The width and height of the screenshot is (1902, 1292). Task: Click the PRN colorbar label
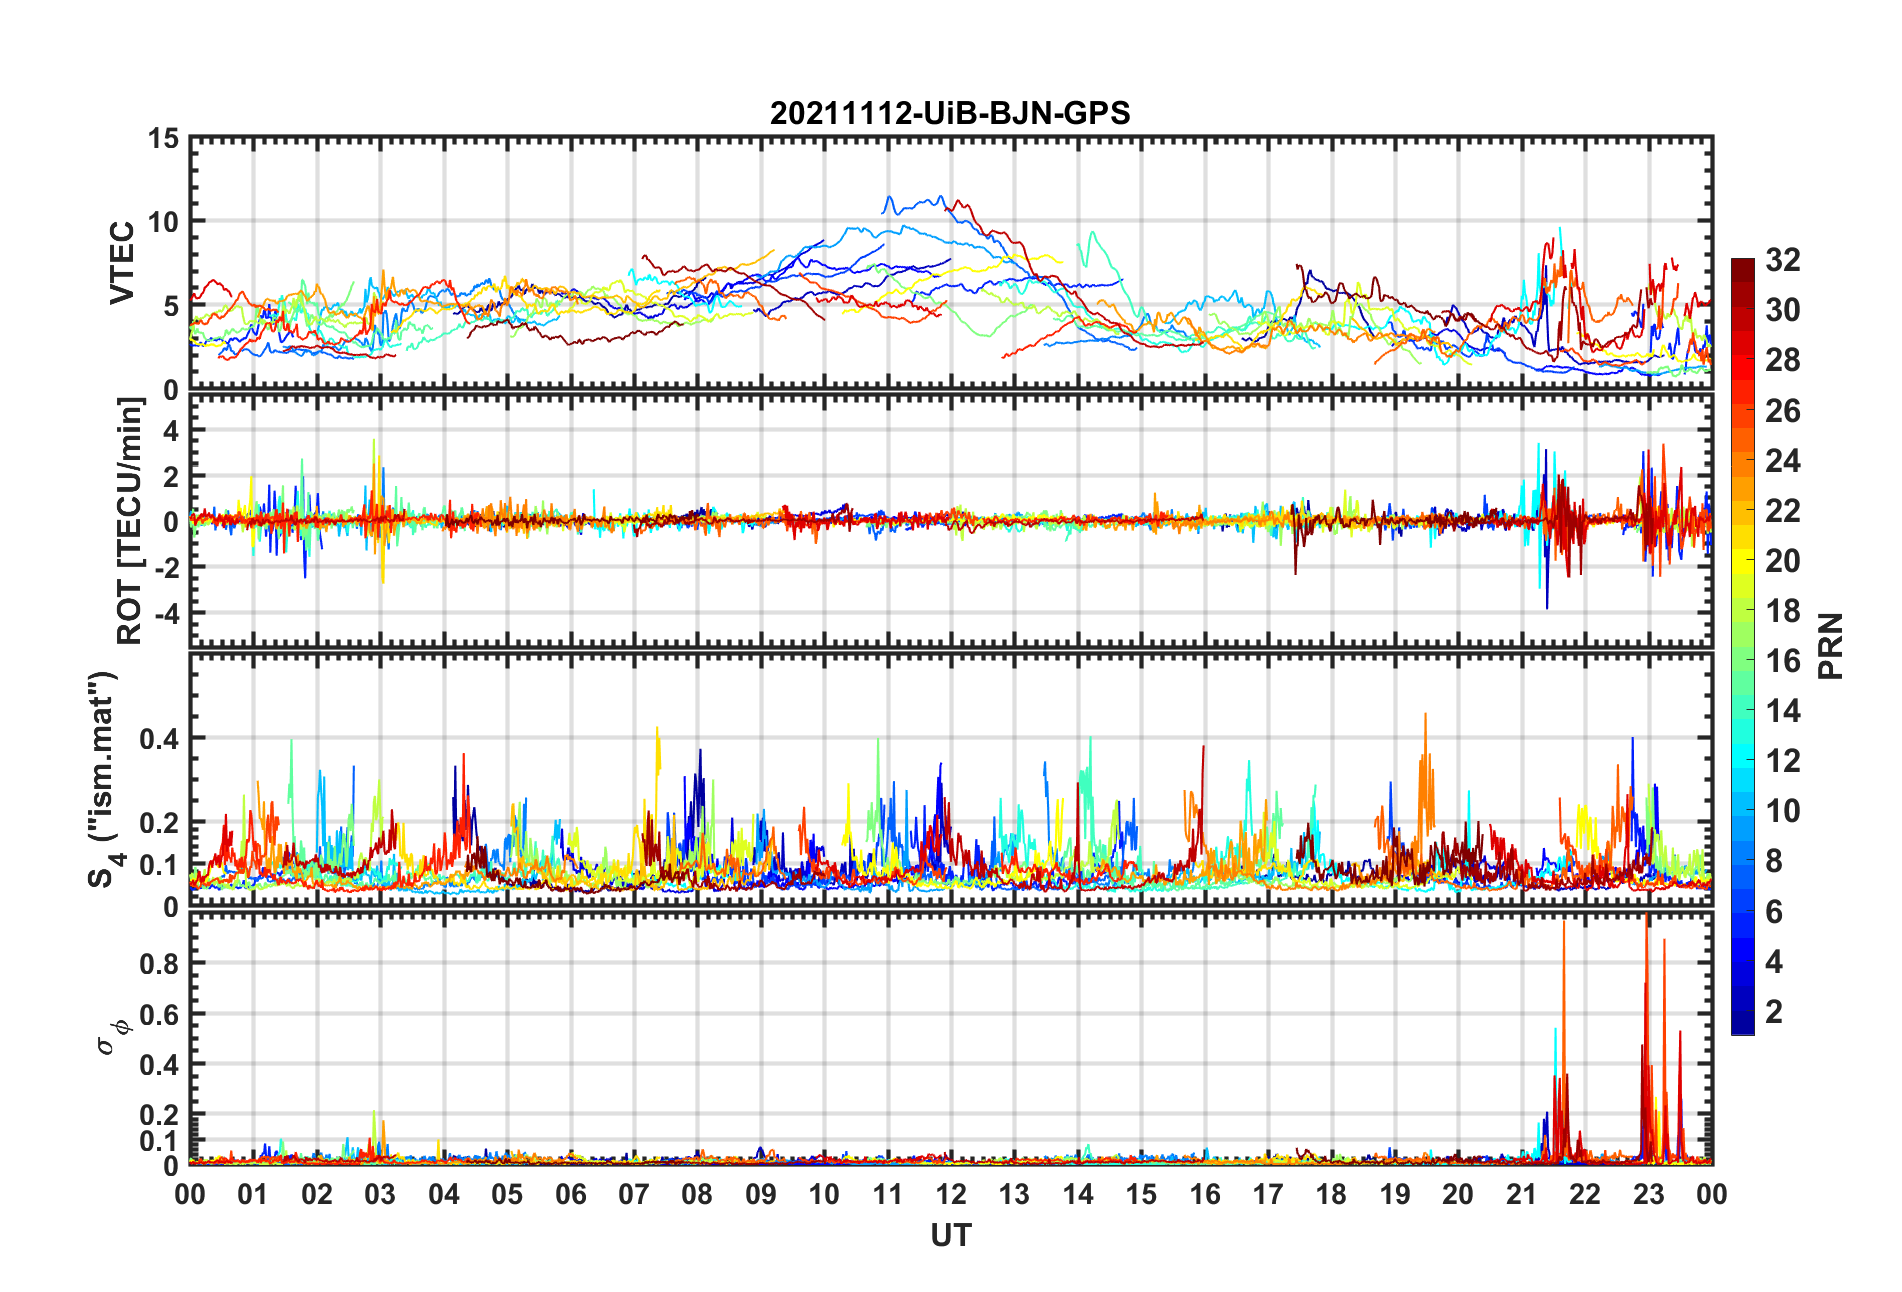[x=1831, y=646]
